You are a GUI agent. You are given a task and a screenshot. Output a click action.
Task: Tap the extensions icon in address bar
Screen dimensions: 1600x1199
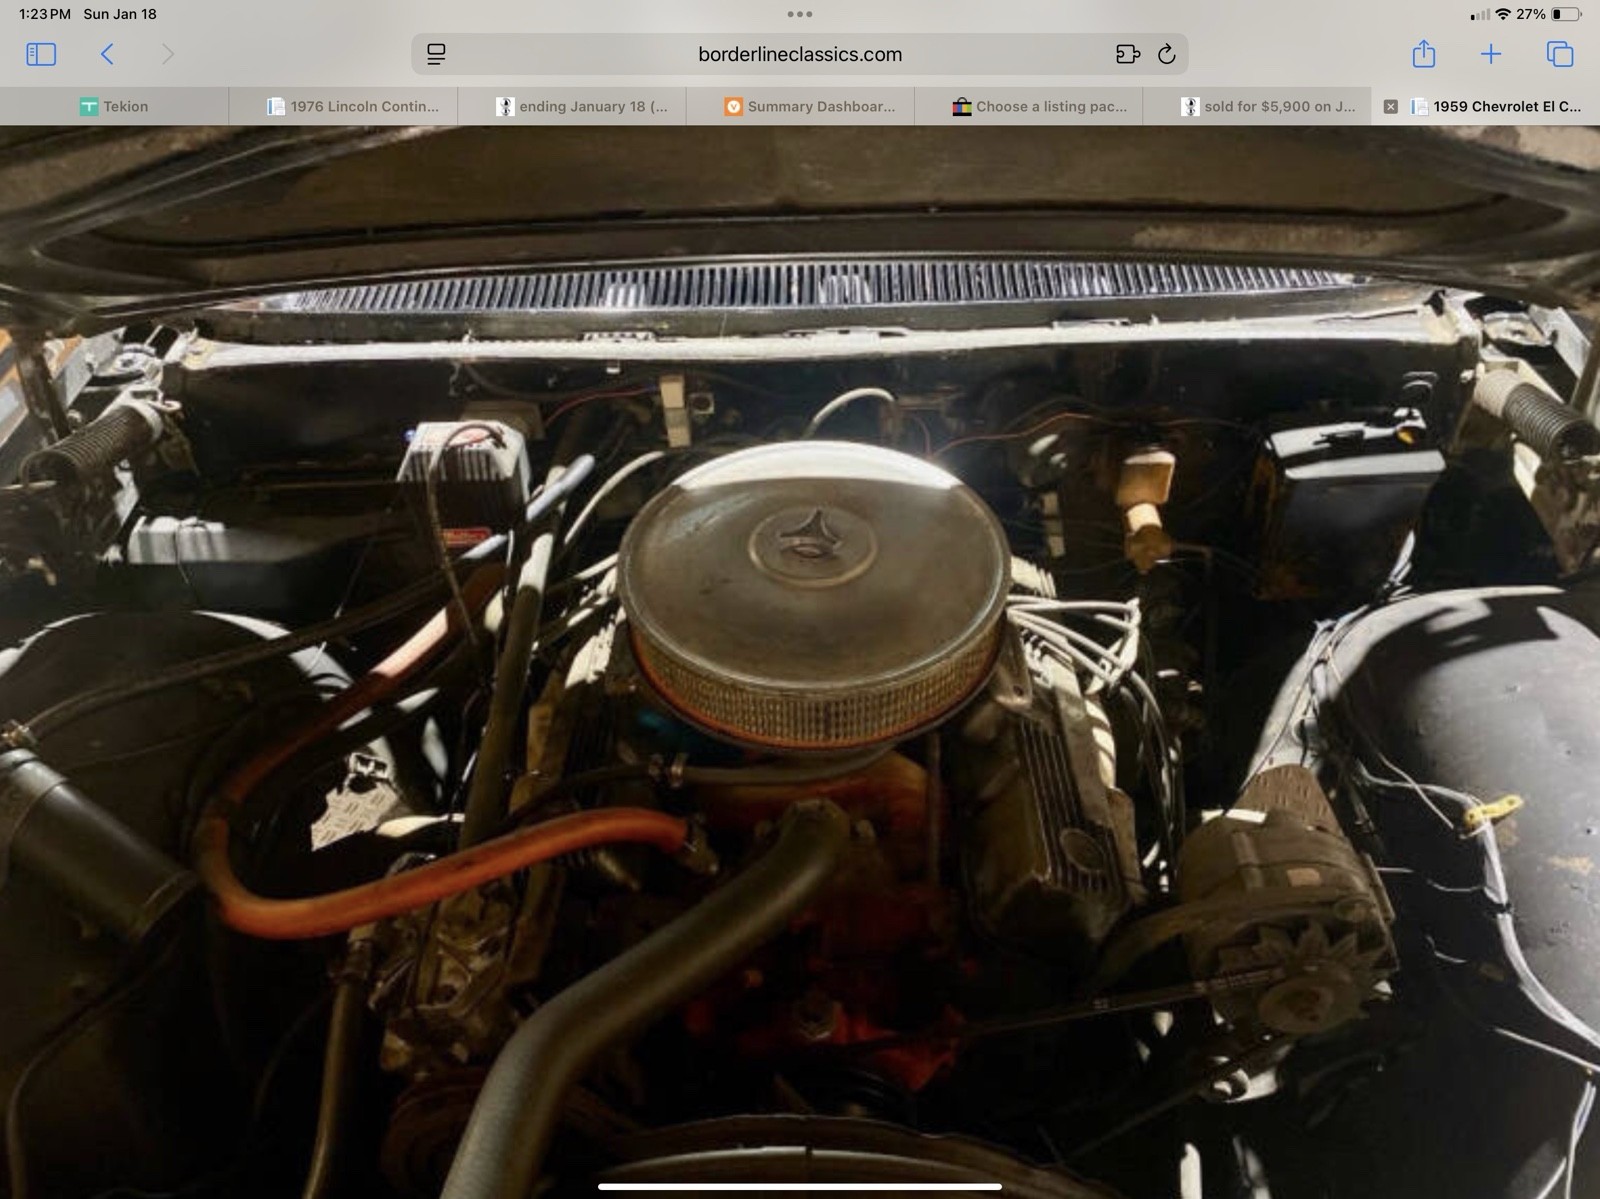(1127, 54)
